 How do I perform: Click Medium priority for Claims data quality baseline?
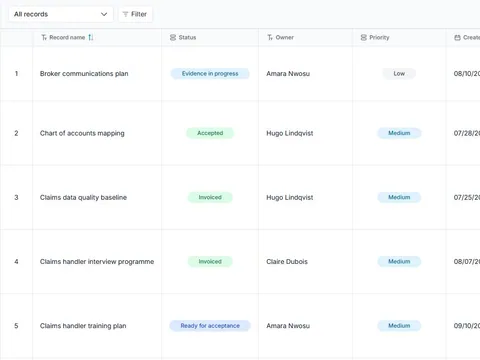(x=399, y=197)
